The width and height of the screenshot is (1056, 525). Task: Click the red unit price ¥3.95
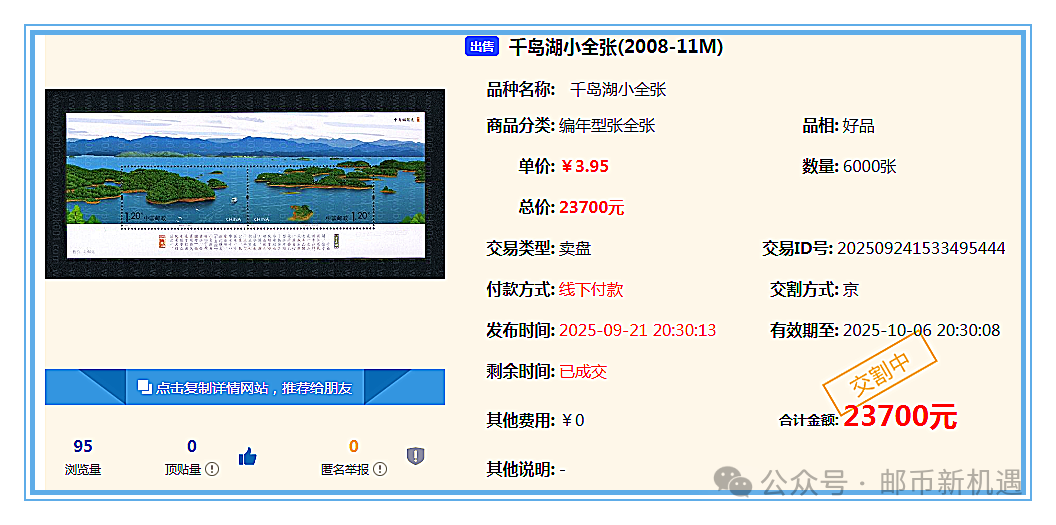pos(584,166)
